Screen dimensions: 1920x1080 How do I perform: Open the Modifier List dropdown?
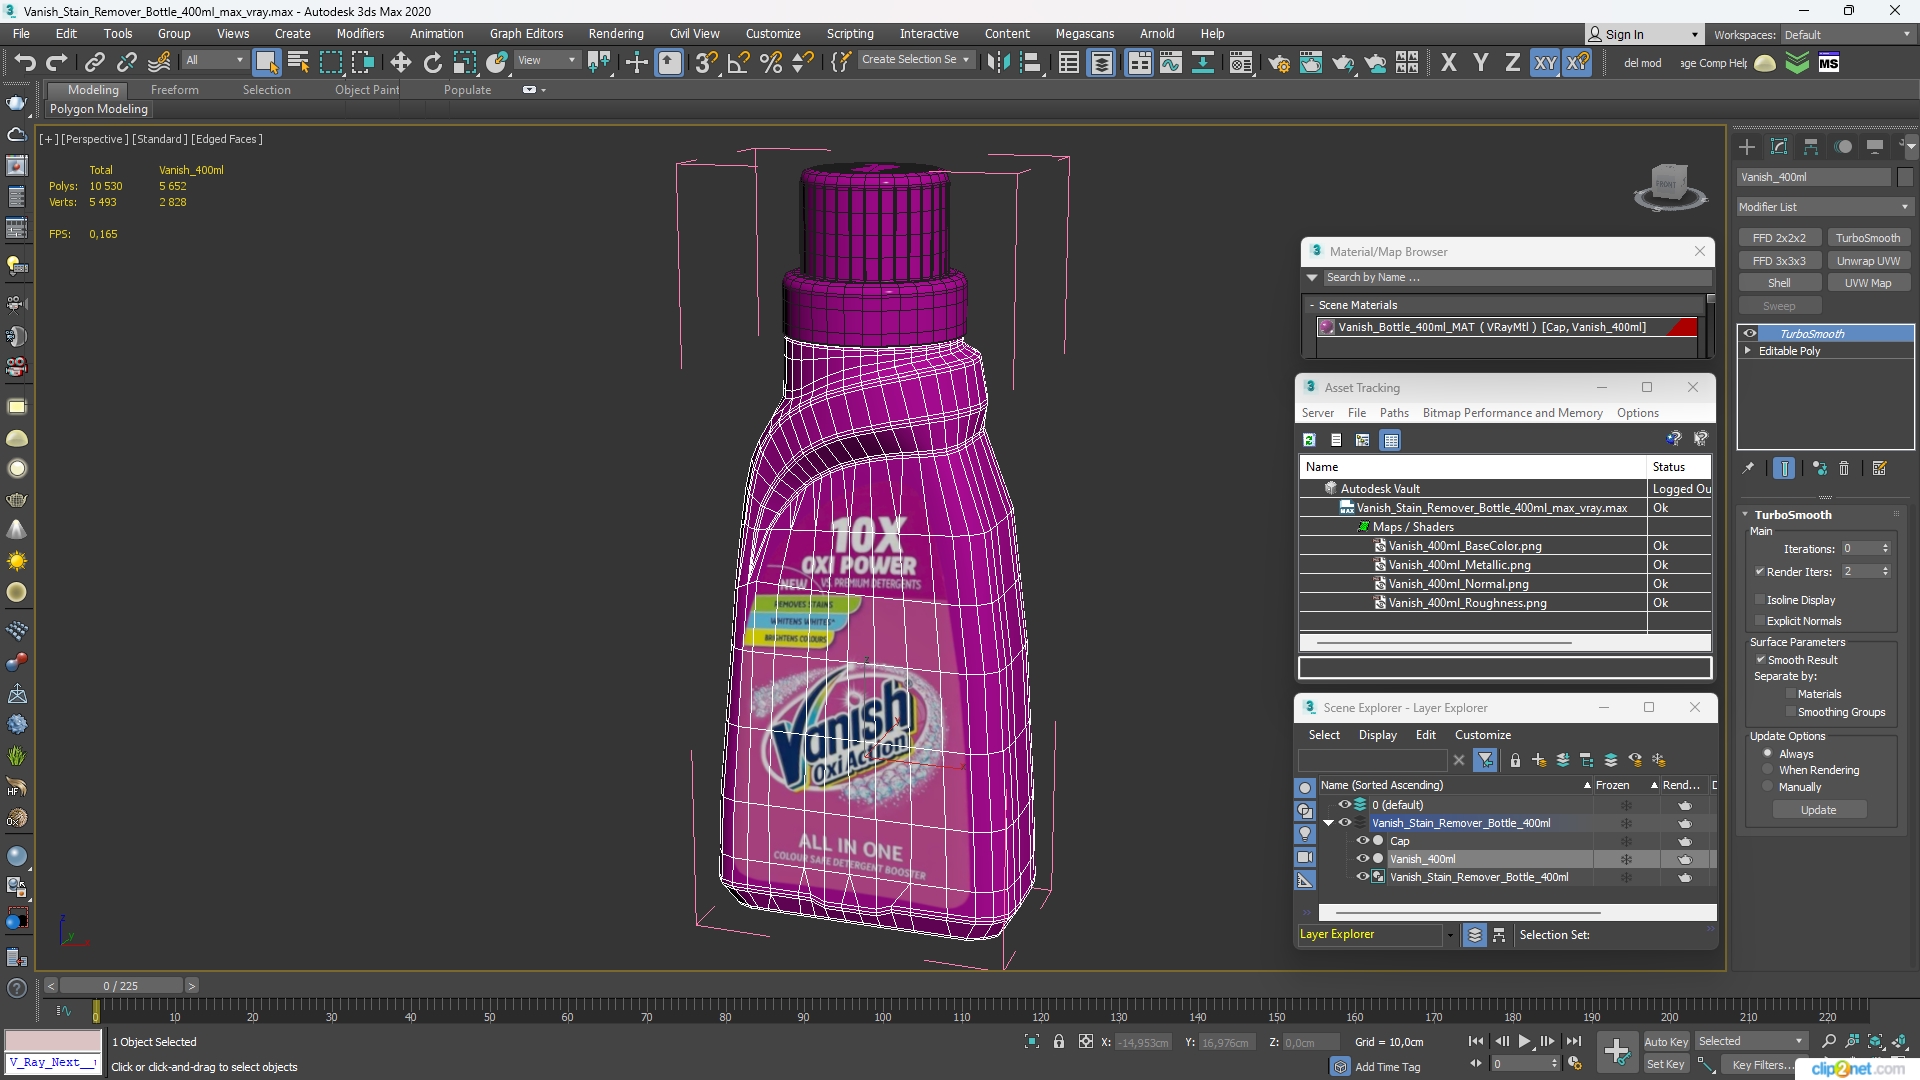pos(1824,207)
